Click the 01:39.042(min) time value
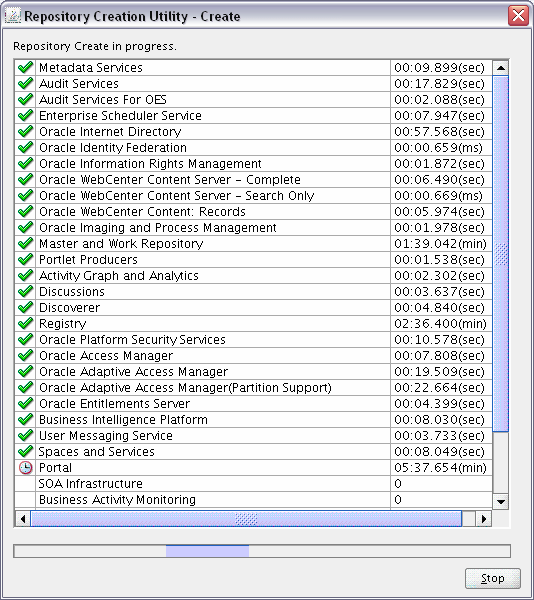Image resolution: width=534 pixels, height=600 pixels. pos(440,244)
